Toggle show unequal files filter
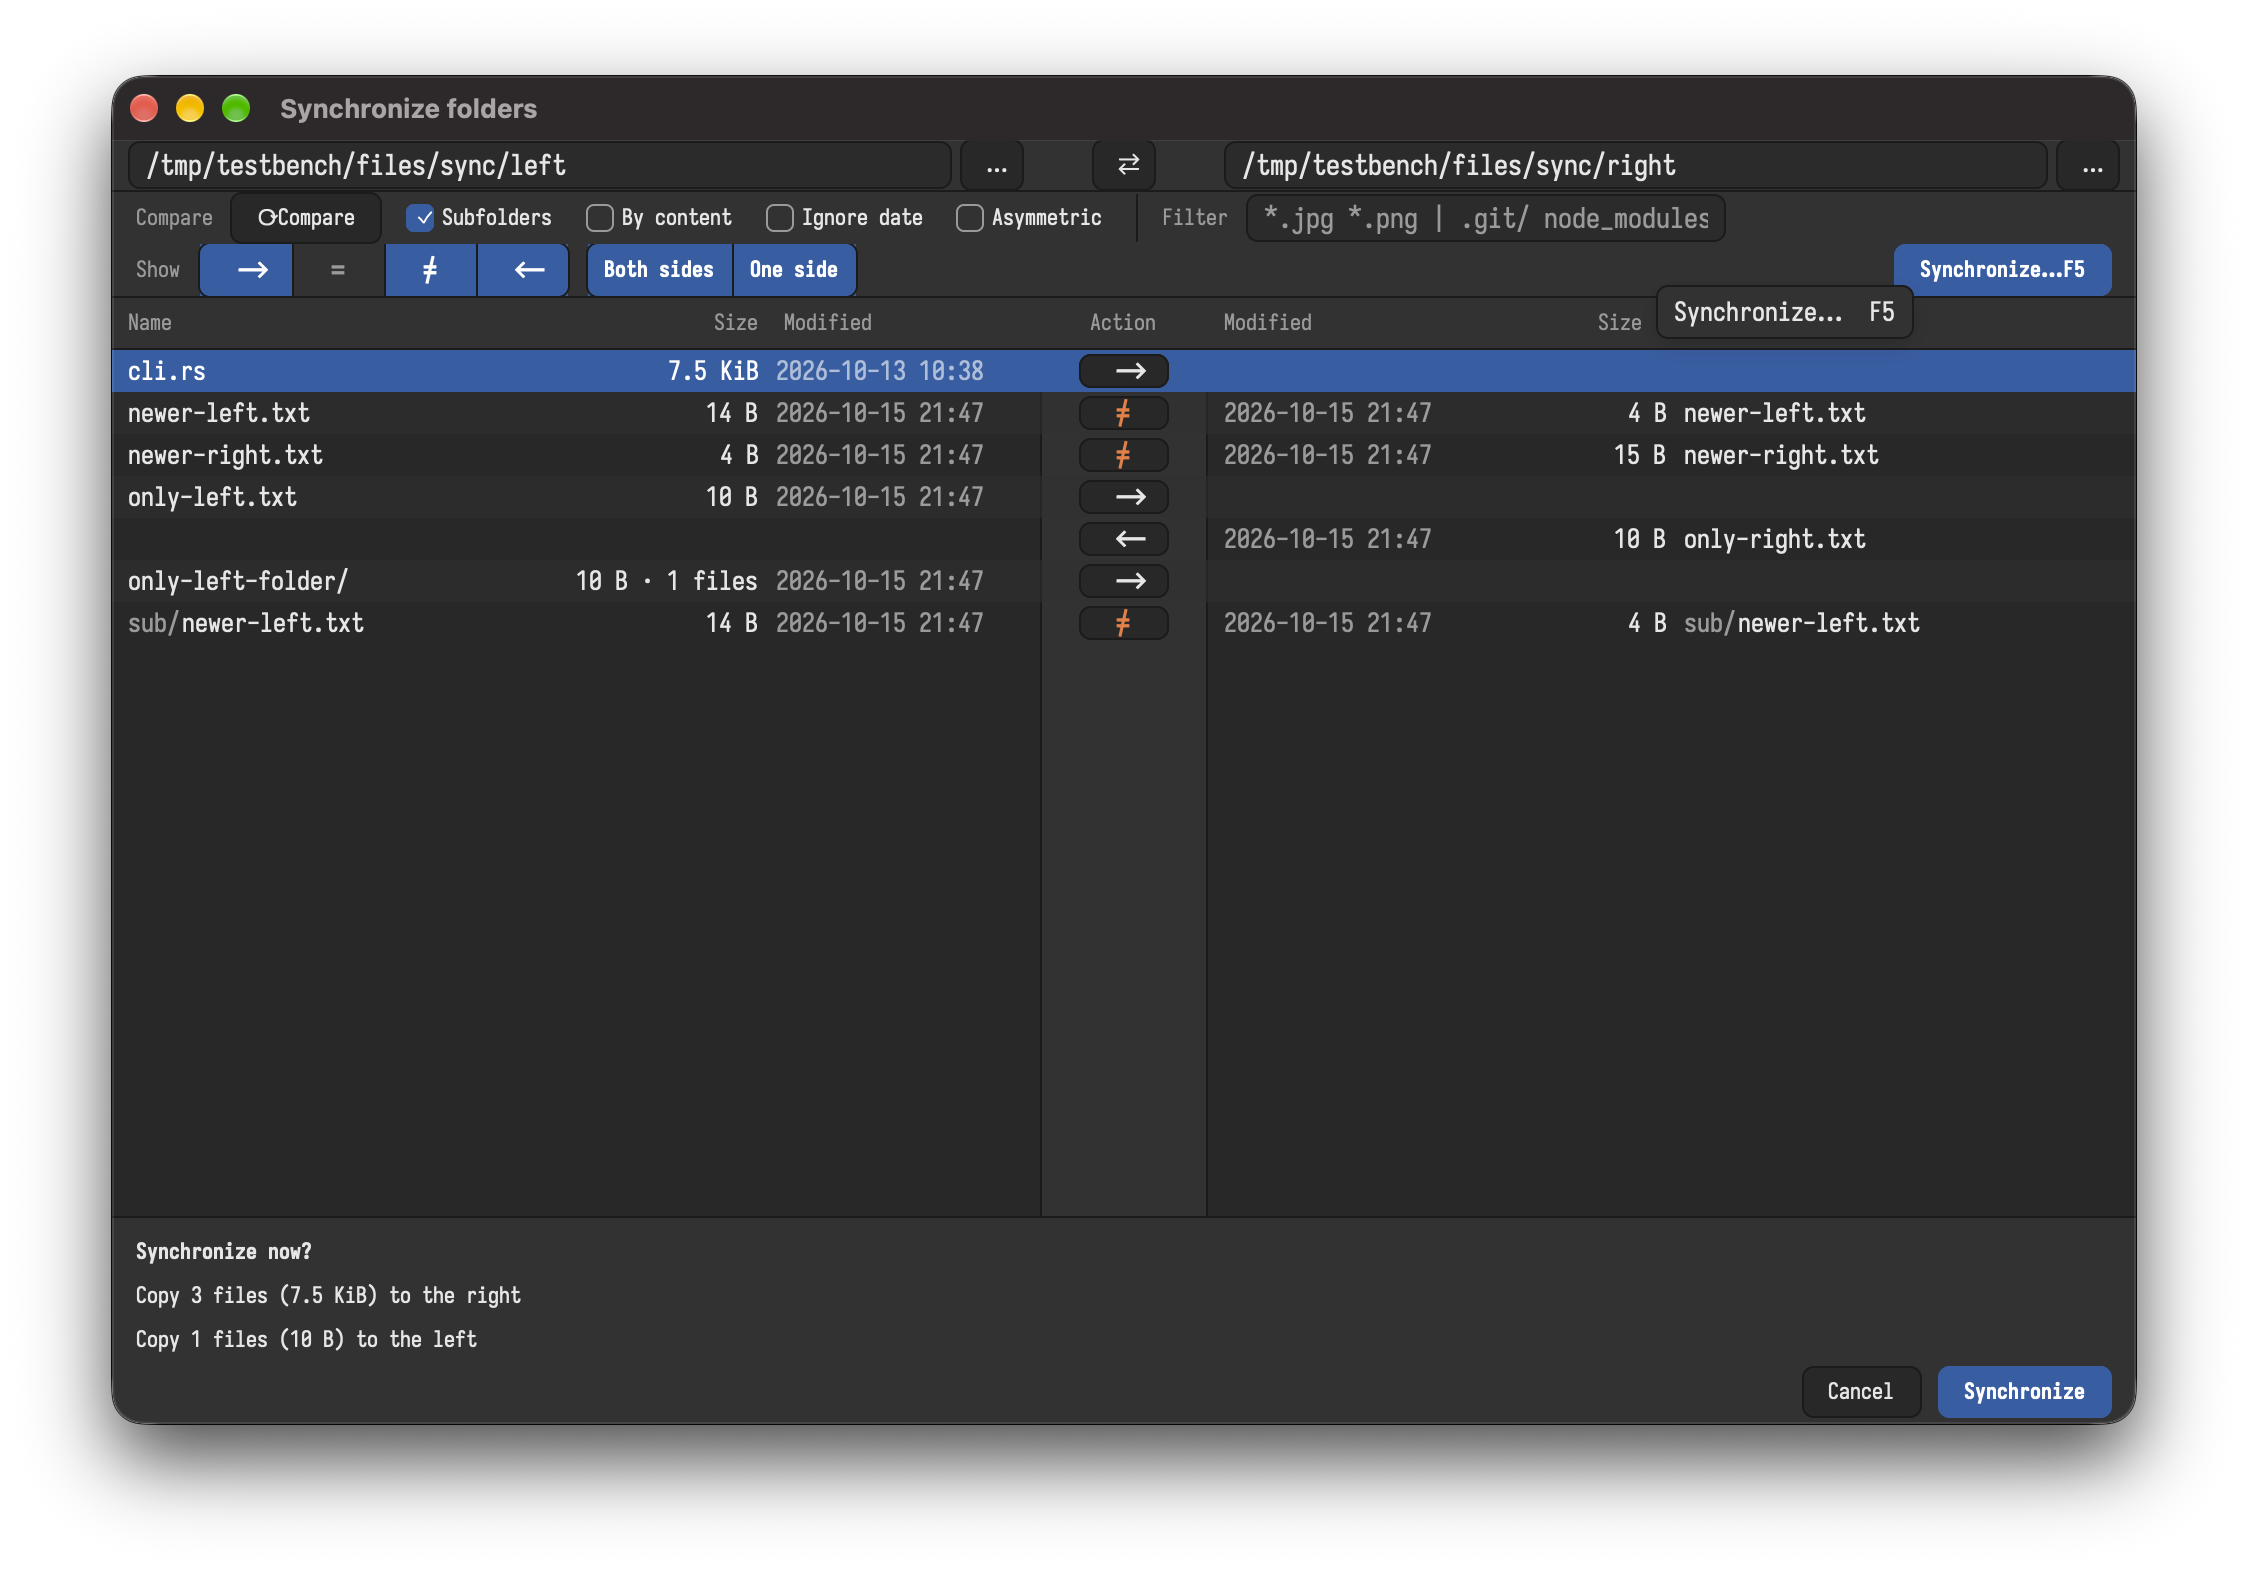The height and width of the screenshot is (1572, 2248). (x=430, y=270)
